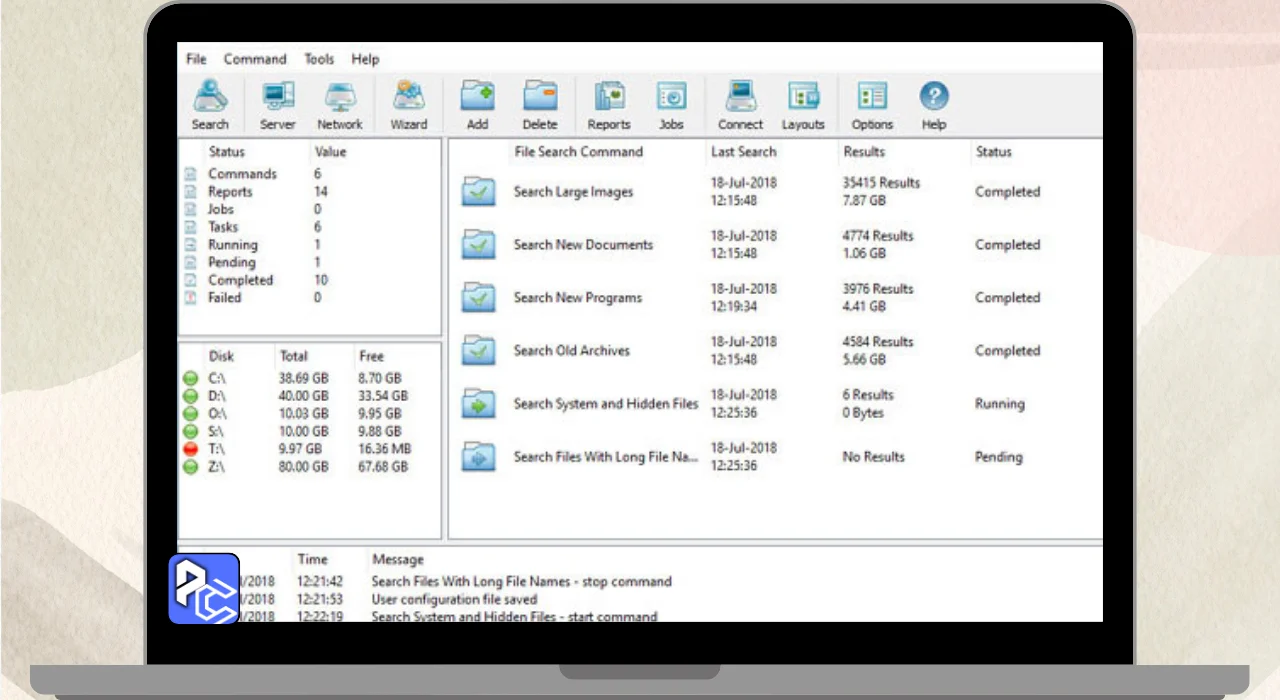The image size is (1280, 700).
Task: Click the Network toolbar icon
Action: pos(340,104)
